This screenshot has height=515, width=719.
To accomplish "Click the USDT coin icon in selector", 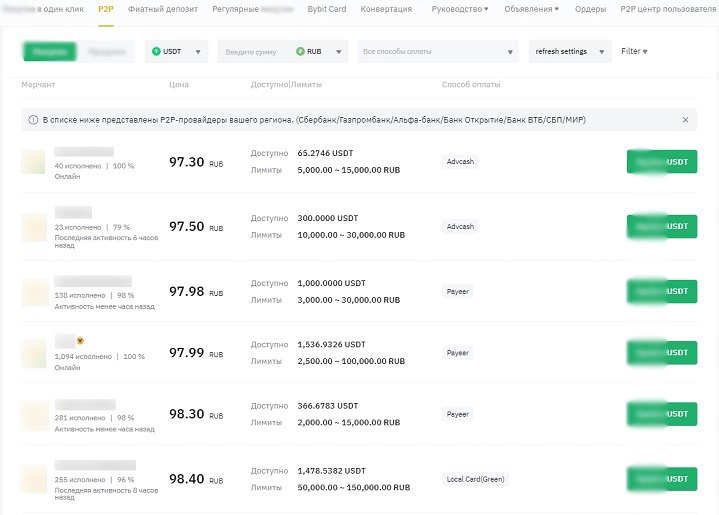I will point(156,51).
